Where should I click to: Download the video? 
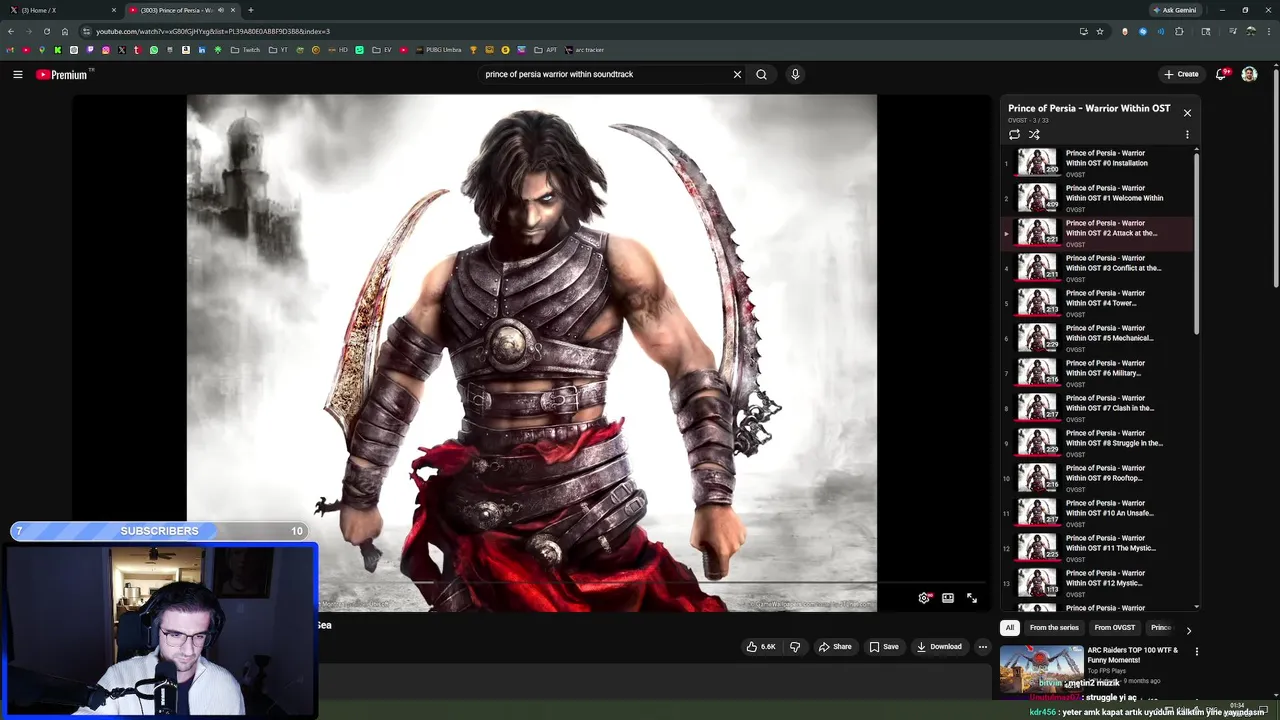939,647
